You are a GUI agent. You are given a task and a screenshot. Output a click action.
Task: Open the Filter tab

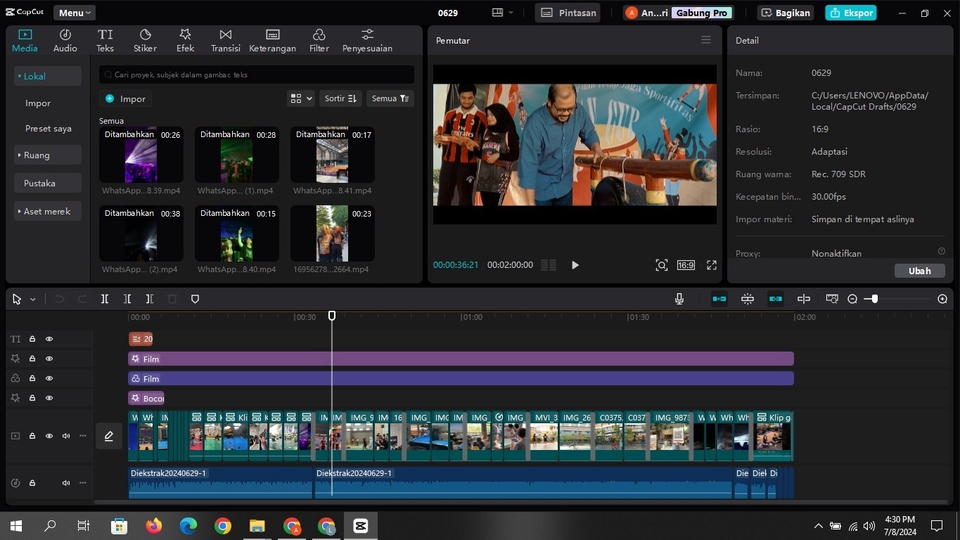(x=319, y=40)
